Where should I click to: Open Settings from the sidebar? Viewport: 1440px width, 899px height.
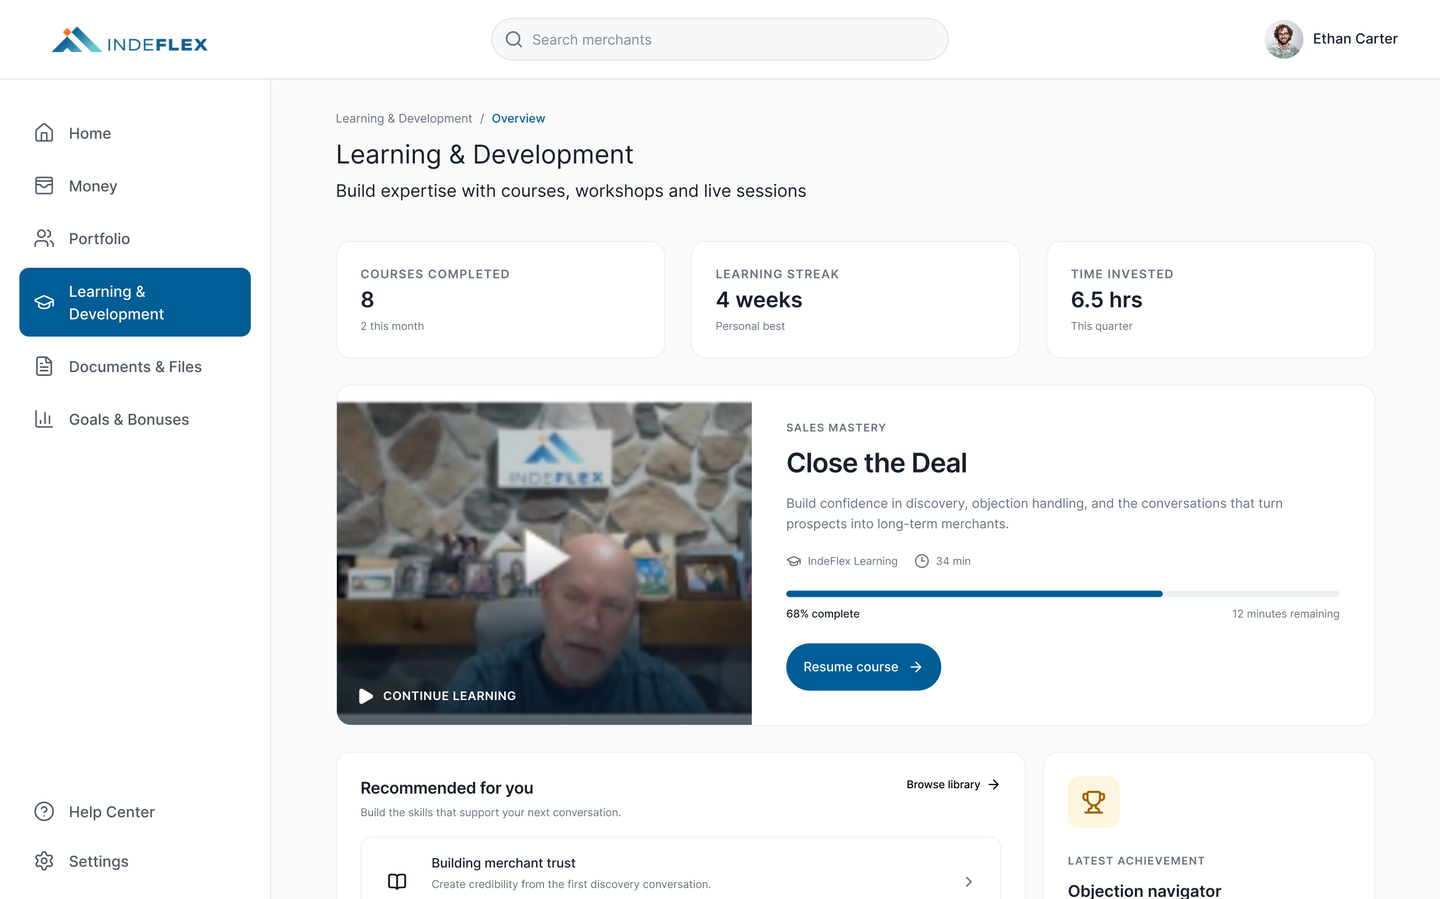[x=135, y=861]
